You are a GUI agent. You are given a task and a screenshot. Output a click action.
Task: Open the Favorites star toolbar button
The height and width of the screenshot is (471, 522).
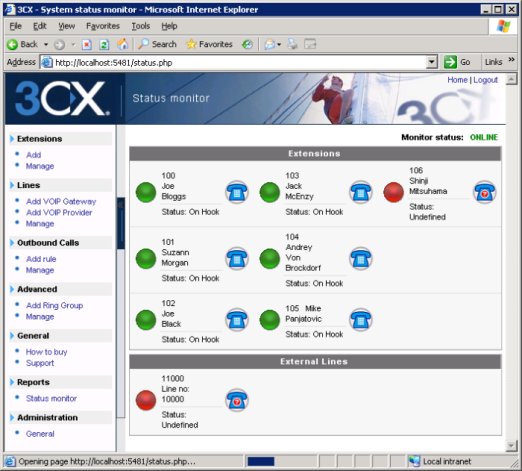coord(209,44)
